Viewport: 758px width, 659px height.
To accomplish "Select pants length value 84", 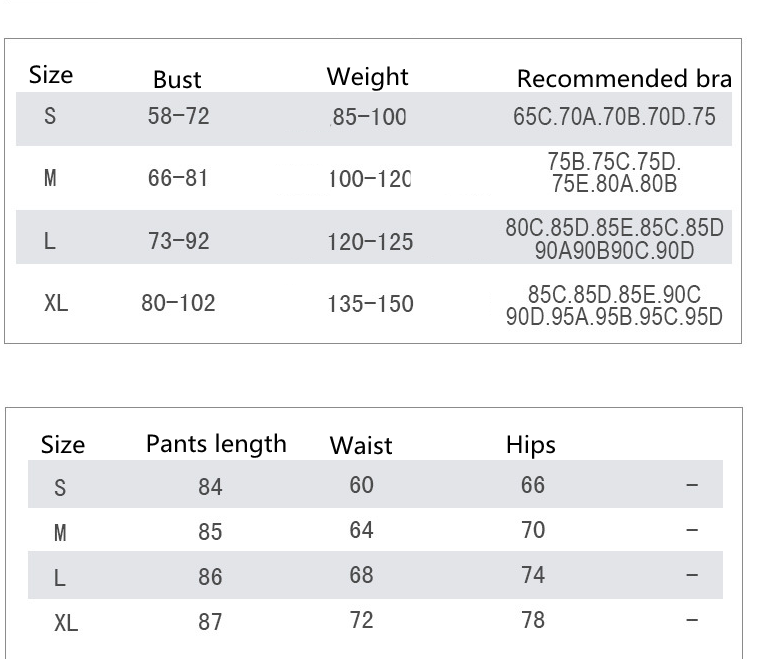I will pyautogui.click(x=210, y=487).
